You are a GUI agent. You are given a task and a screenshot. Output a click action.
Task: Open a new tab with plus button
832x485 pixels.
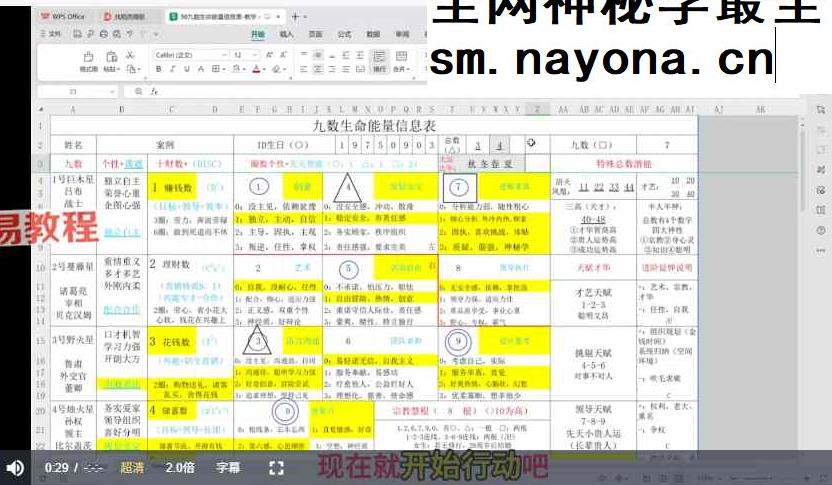[x=296, y=16]
